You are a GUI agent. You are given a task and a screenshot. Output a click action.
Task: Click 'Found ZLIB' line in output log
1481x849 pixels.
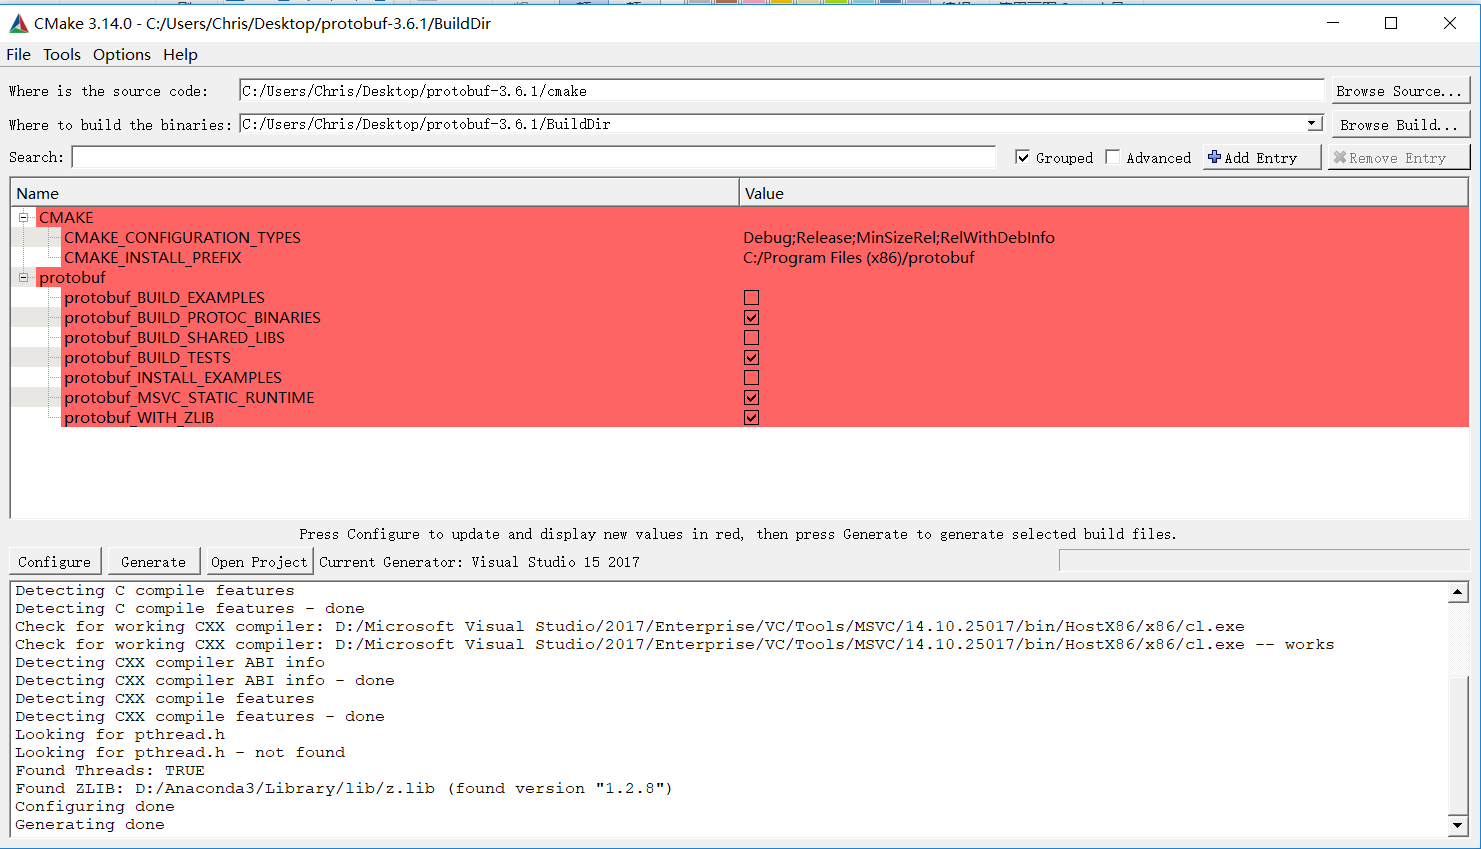pos(344,788)
